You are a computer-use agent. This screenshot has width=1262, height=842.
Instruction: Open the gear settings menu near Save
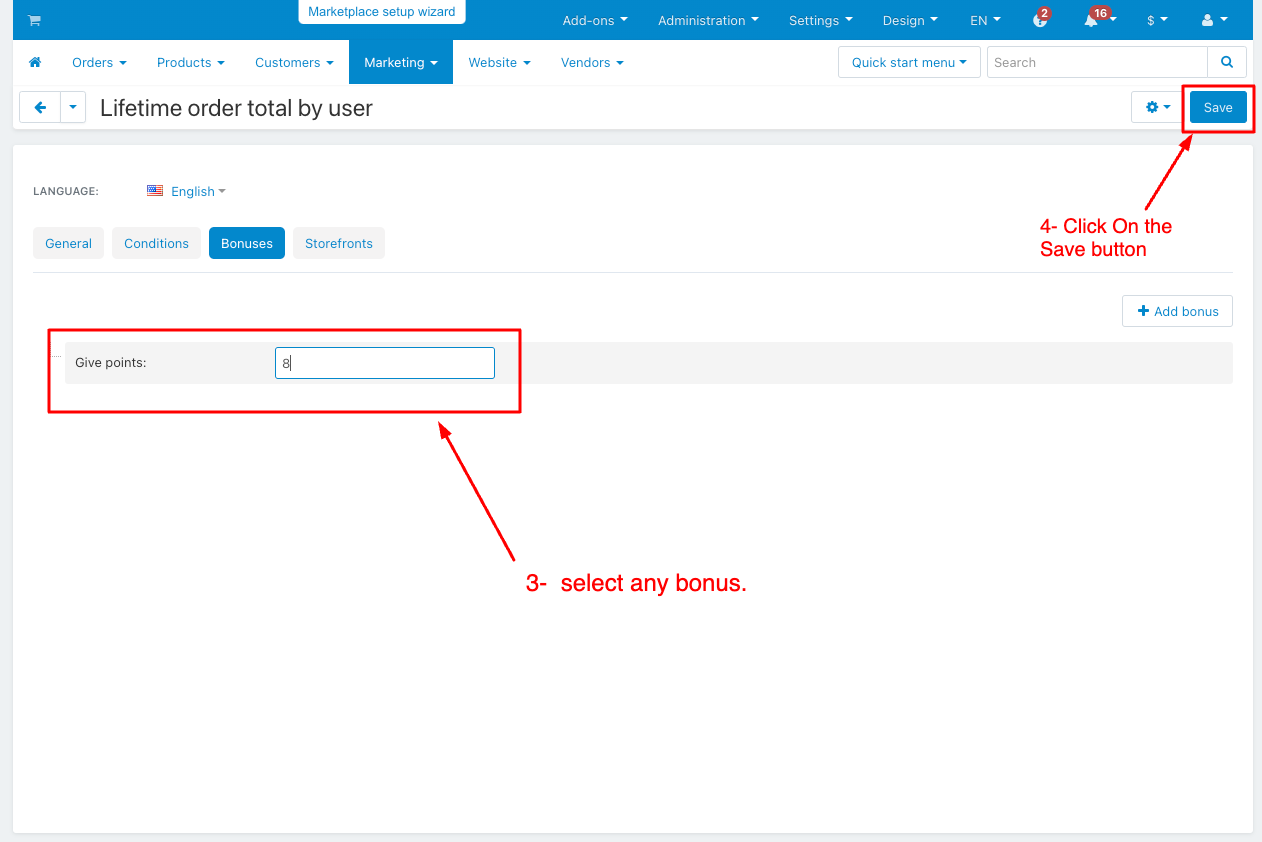pos(1158,108)
